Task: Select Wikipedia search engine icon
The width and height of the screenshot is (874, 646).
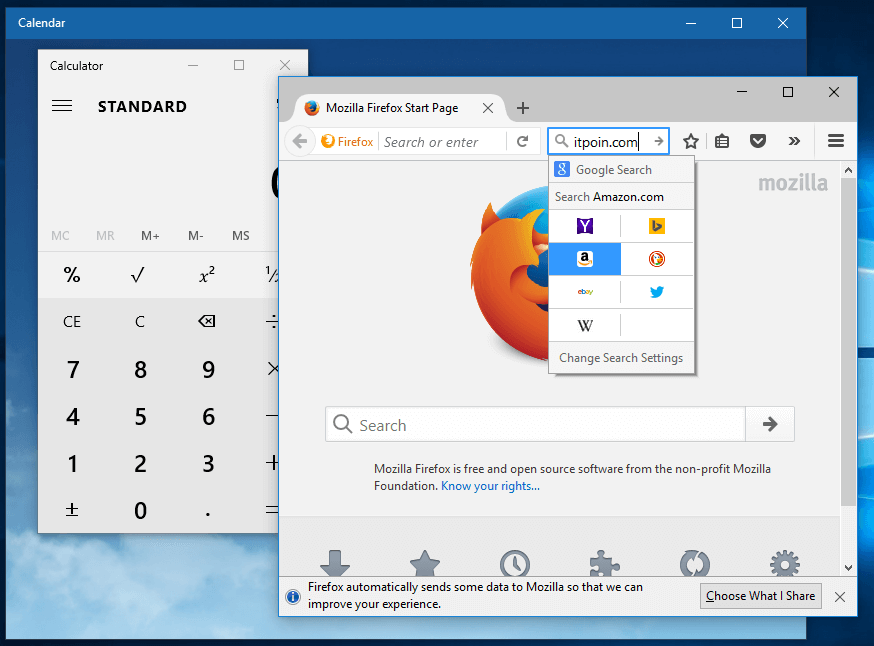Action: (585, 325)
